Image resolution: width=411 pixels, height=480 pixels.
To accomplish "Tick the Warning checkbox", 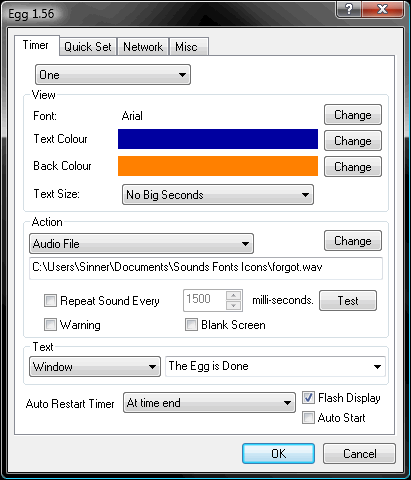I will [50, 324].
